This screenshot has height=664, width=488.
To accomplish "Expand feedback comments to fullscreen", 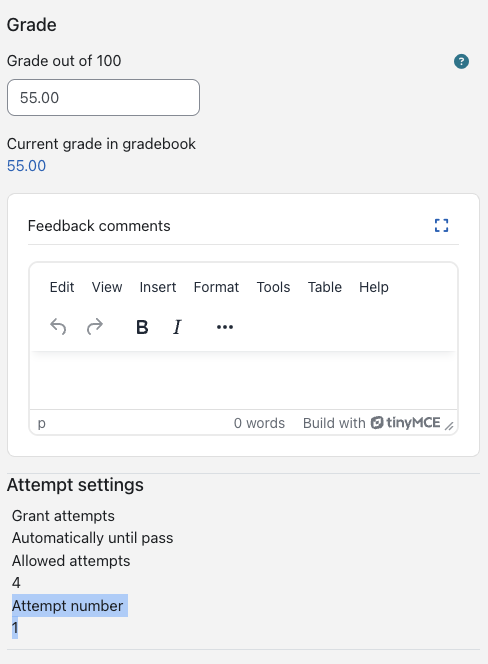I will (441, 225).
